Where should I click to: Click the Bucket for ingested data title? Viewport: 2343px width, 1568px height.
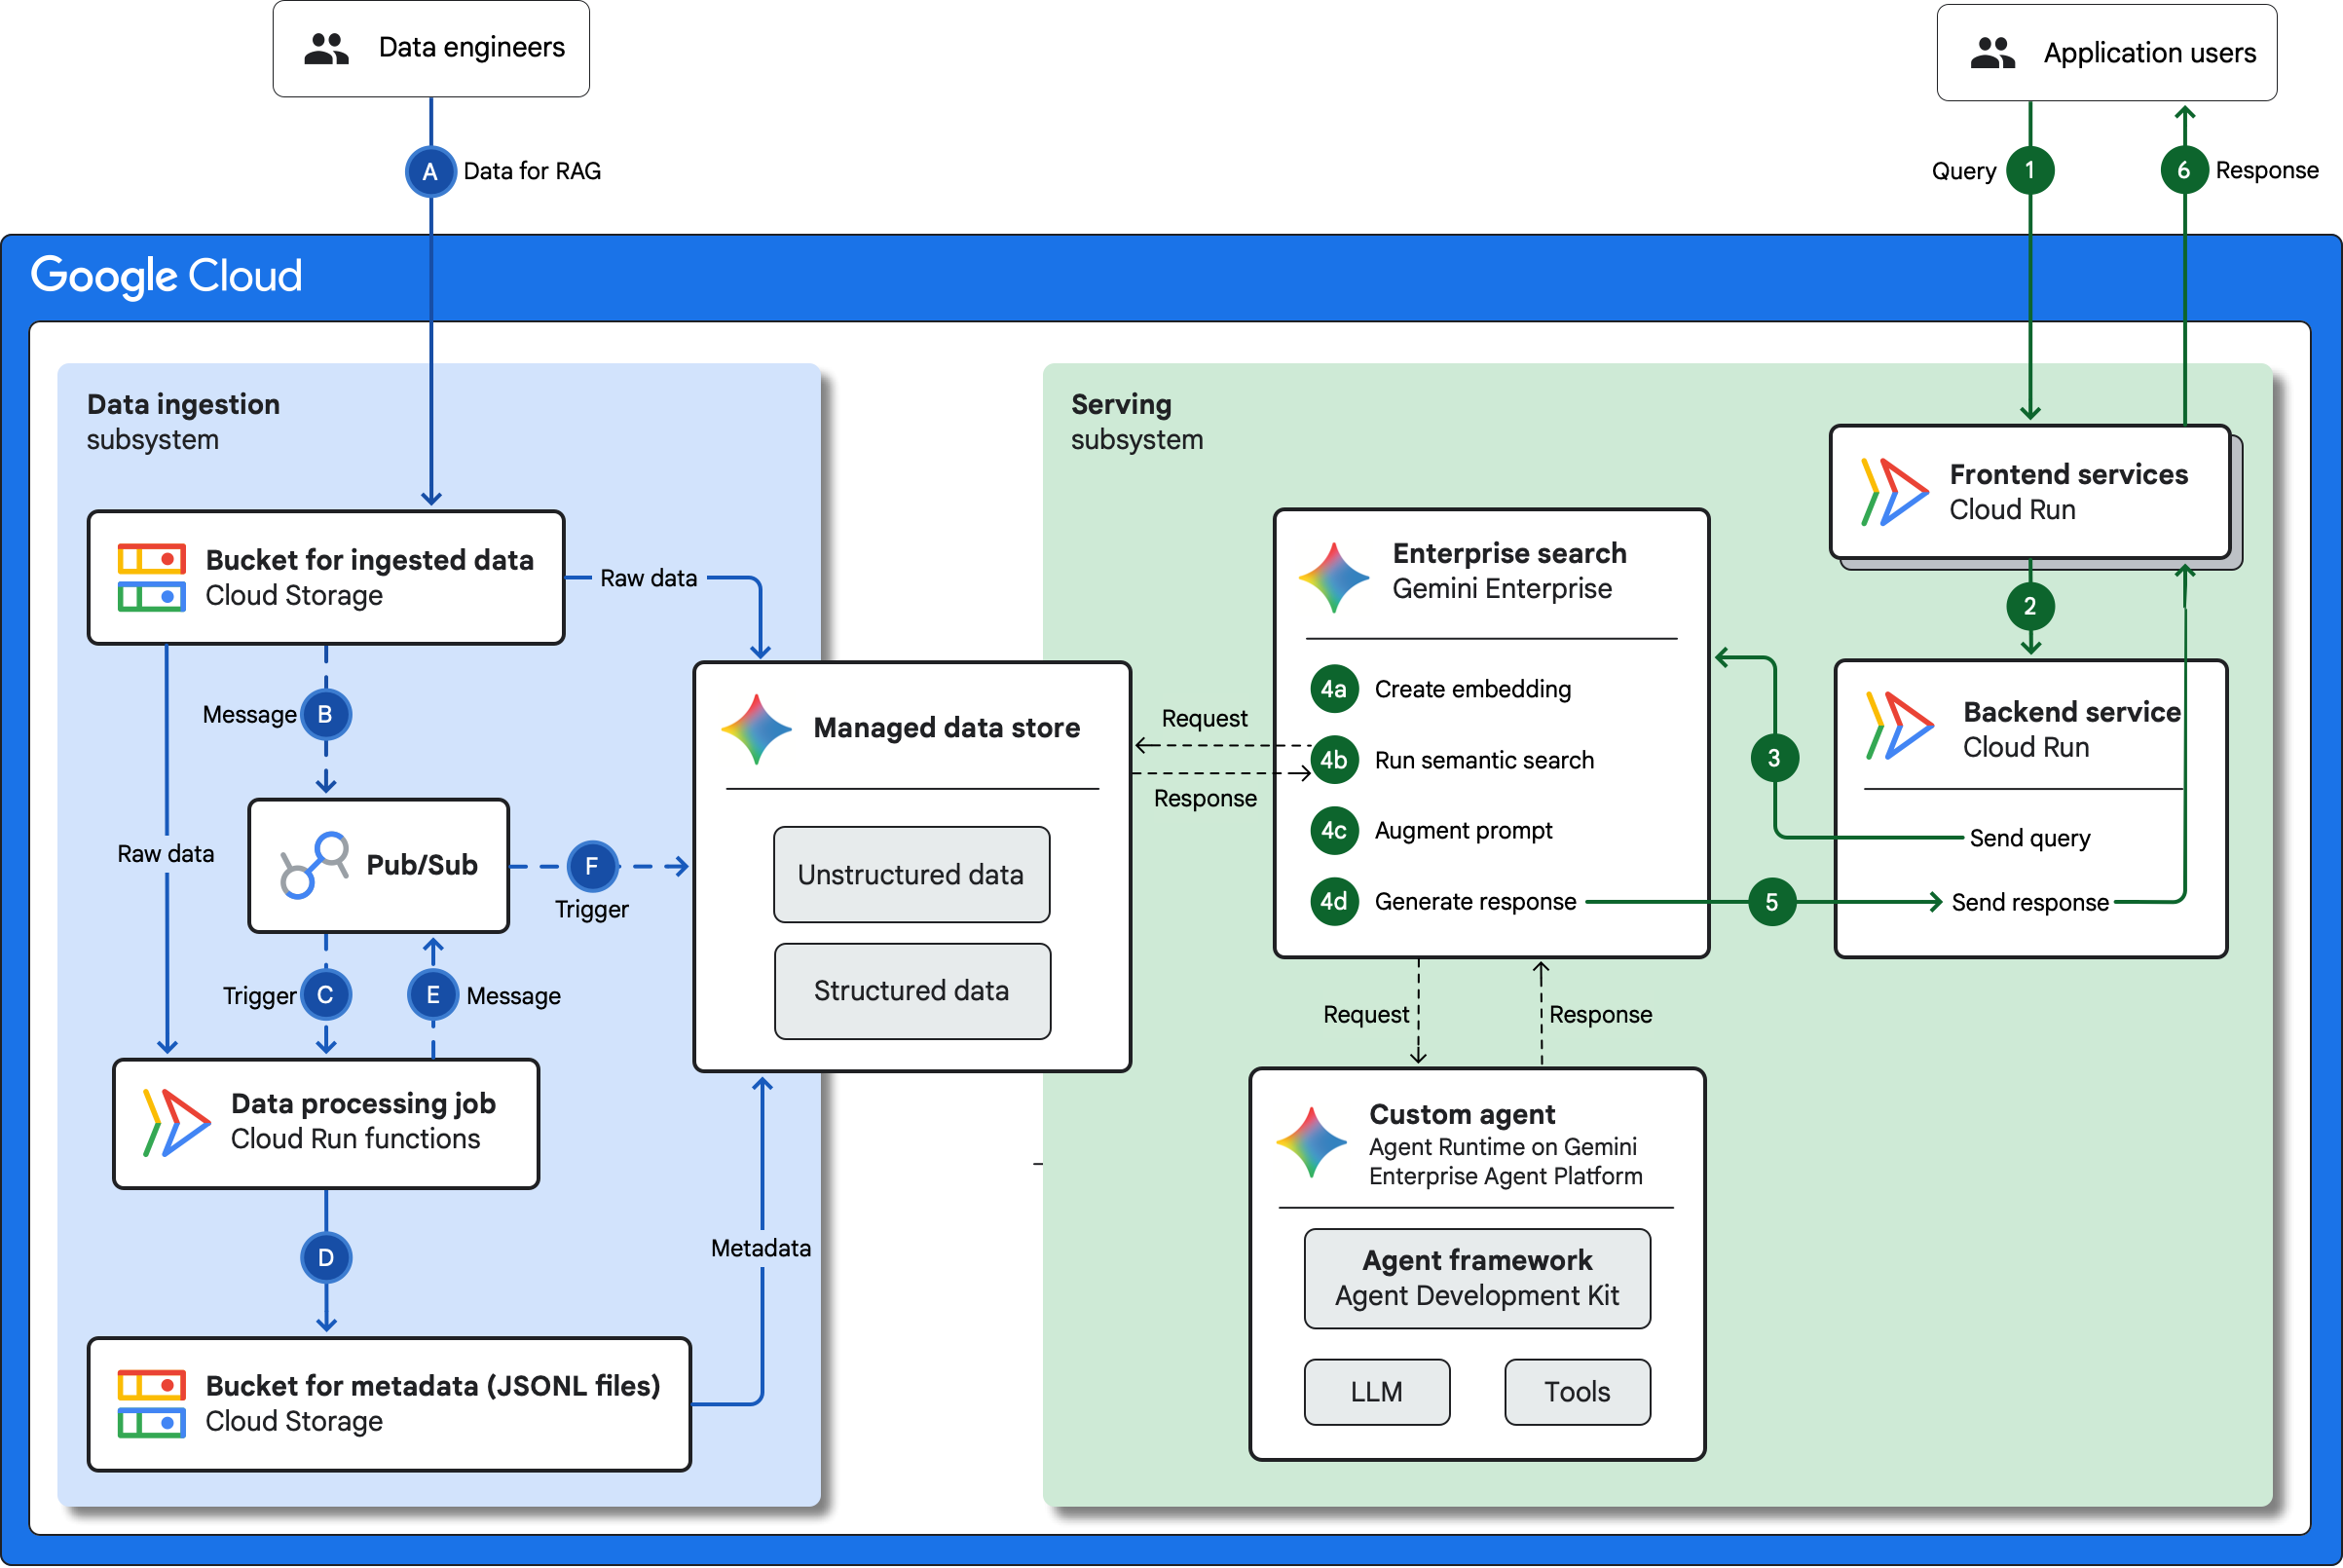click(x=369, y=560)
